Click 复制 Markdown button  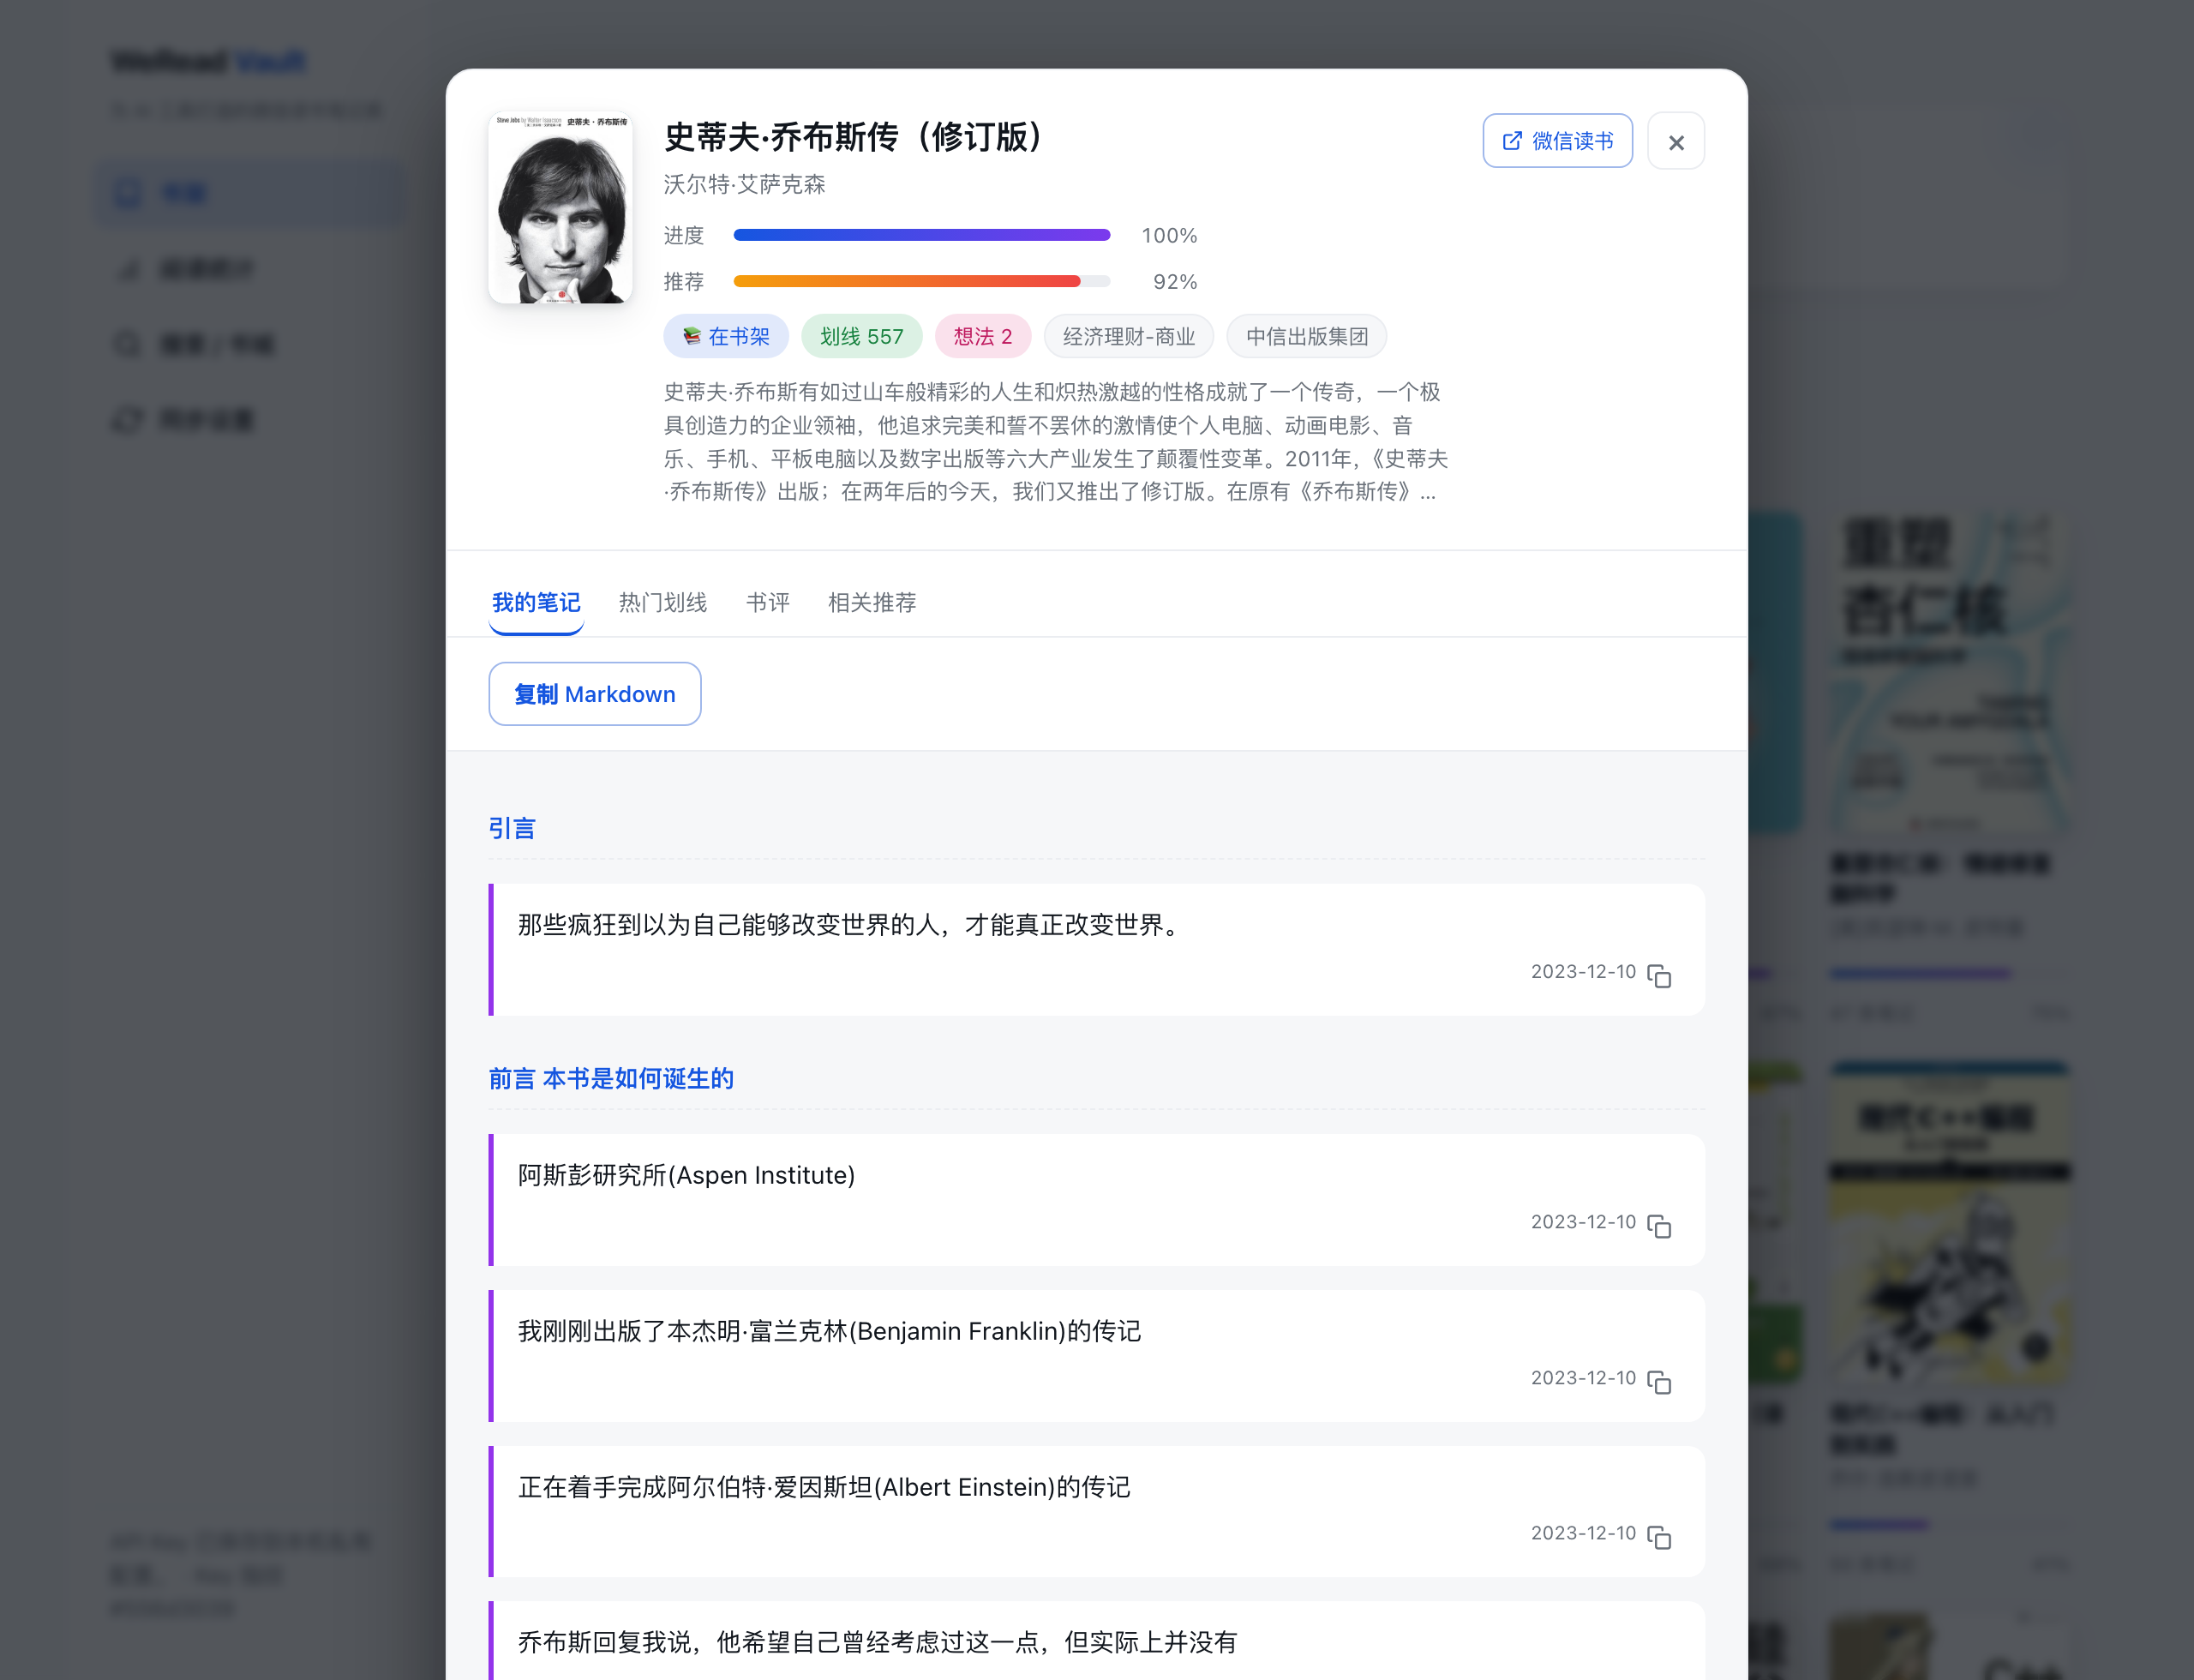click(x=594, y=694)
